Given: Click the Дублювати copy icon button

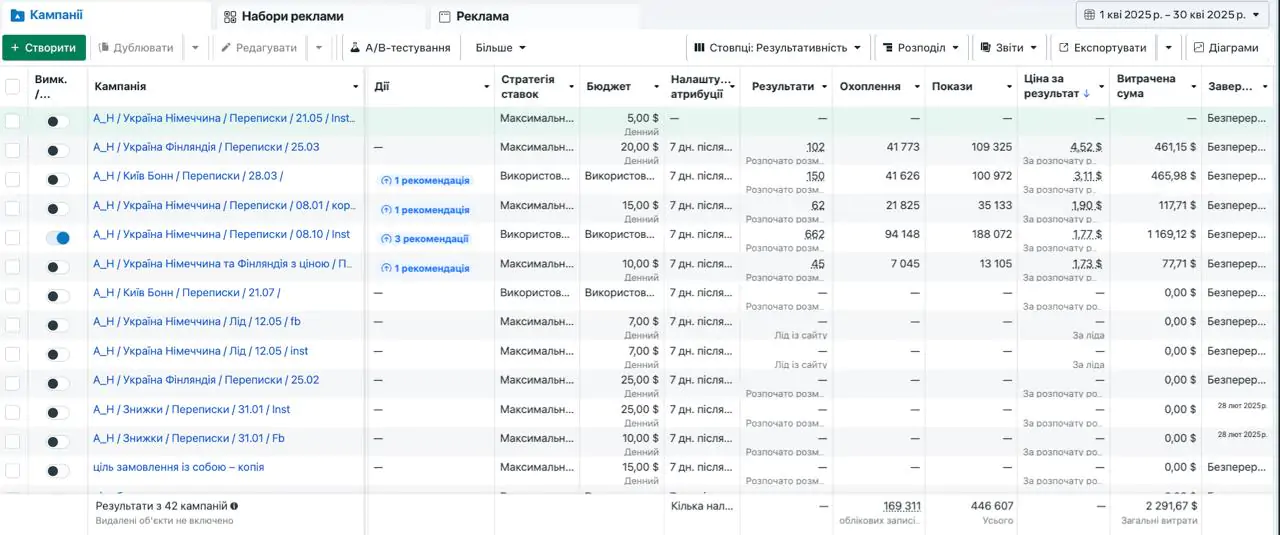Looking at the screenshot, I should click(x=136, y=47).
